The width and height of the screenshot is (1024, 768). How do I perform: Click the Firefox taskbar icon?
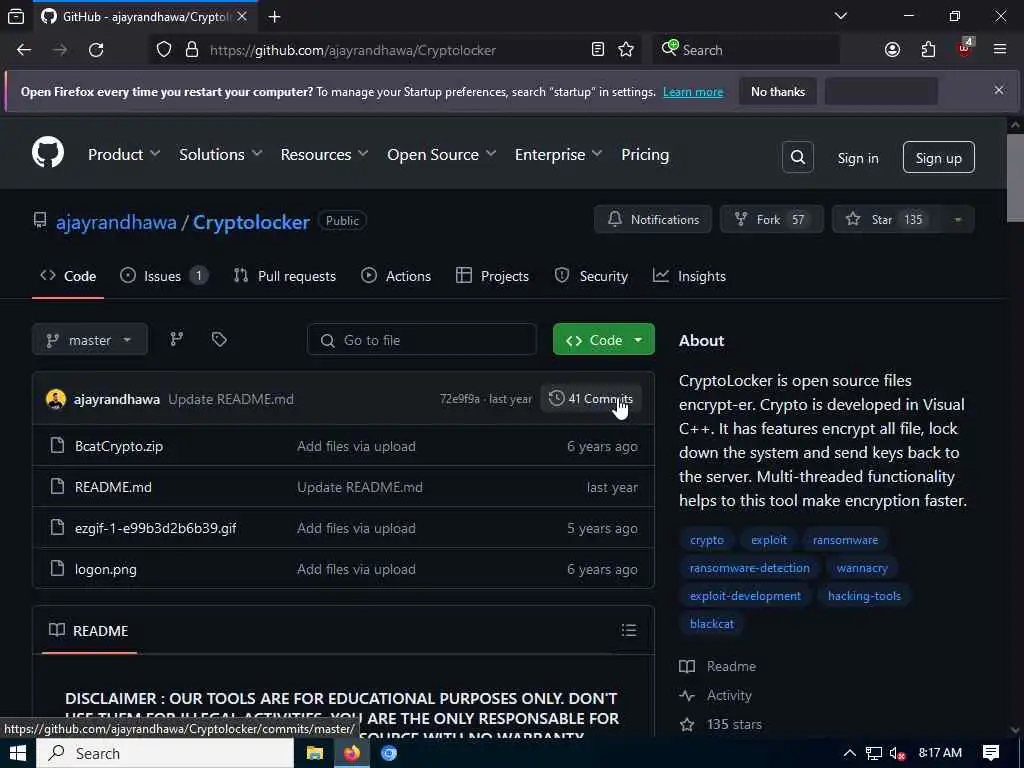click(352, 753)
